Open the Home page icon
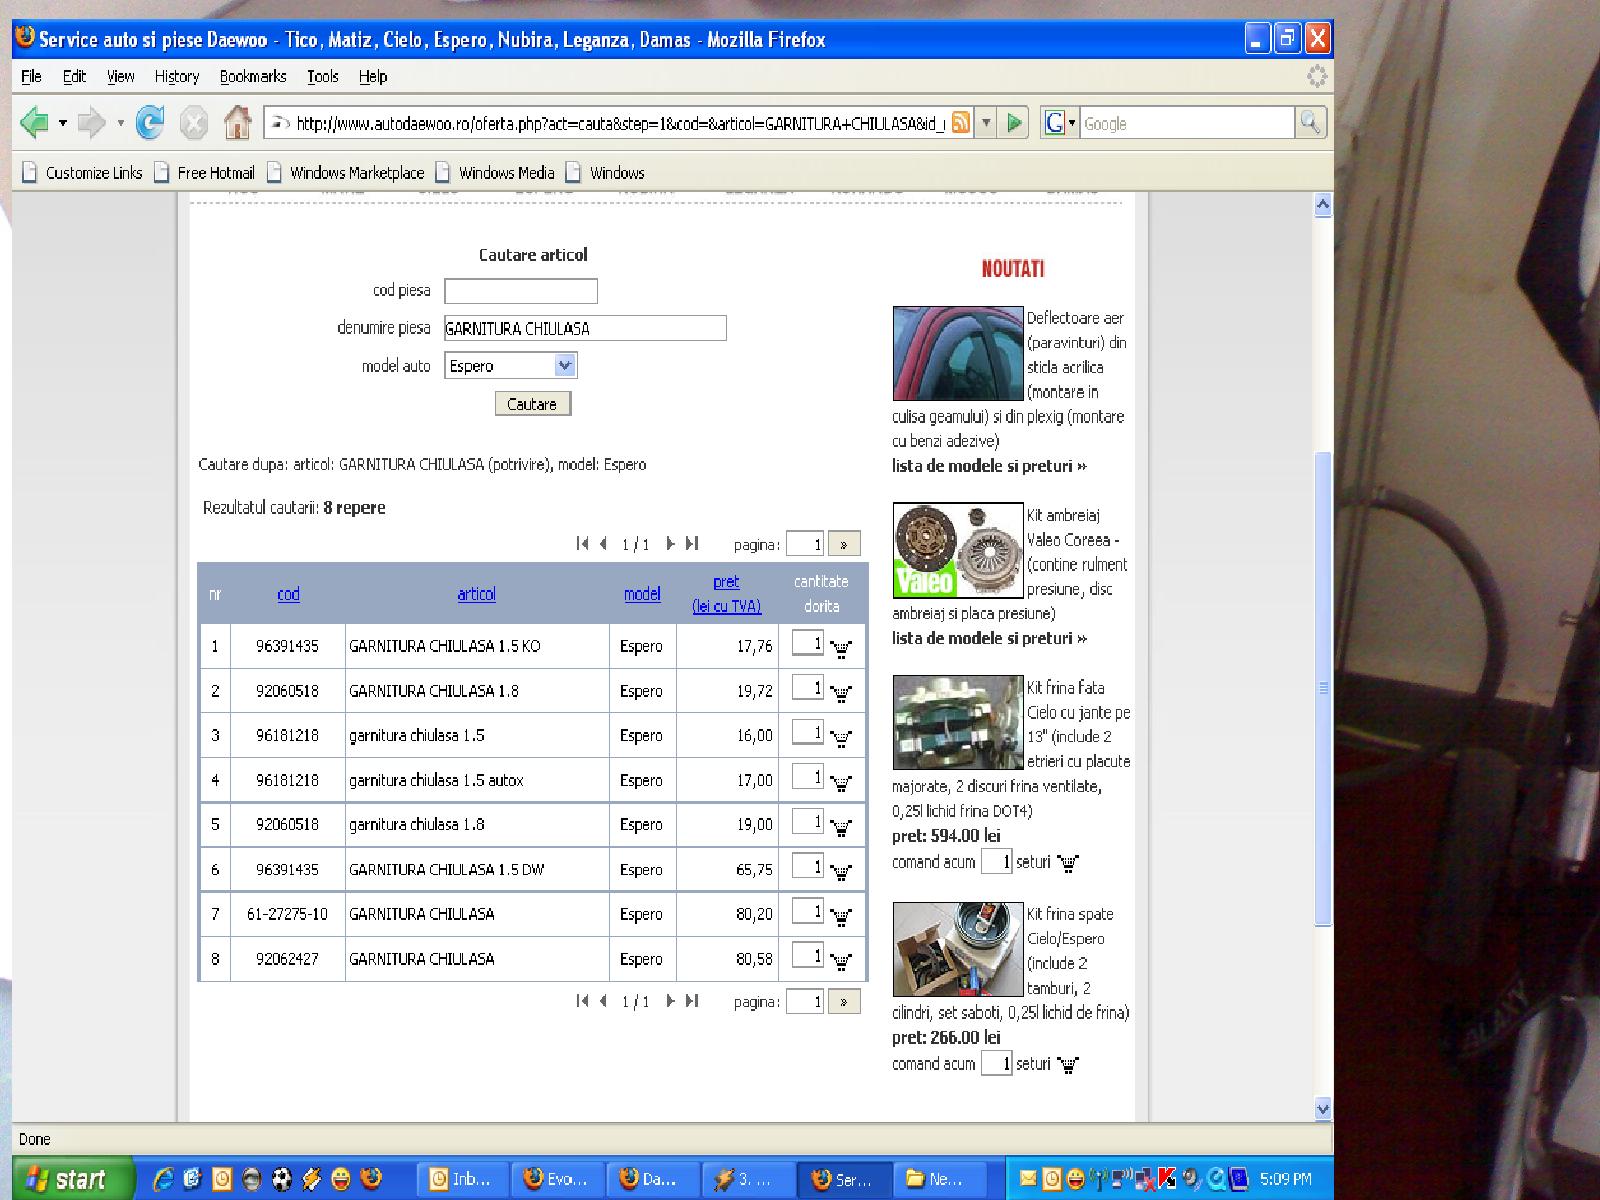The width and height of the screenshot is (1600, 1200). click(x=237, y=123)
